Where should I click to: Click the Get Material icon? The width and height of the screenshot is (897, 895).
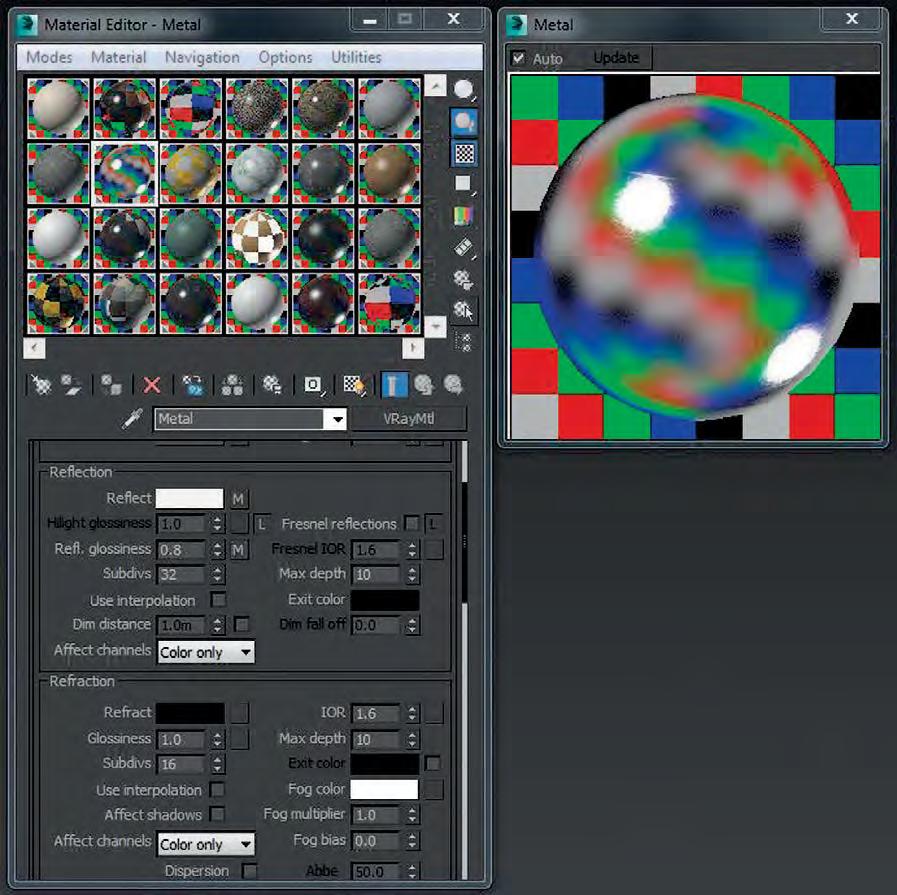pyautogui.click(x=41, y=385)
